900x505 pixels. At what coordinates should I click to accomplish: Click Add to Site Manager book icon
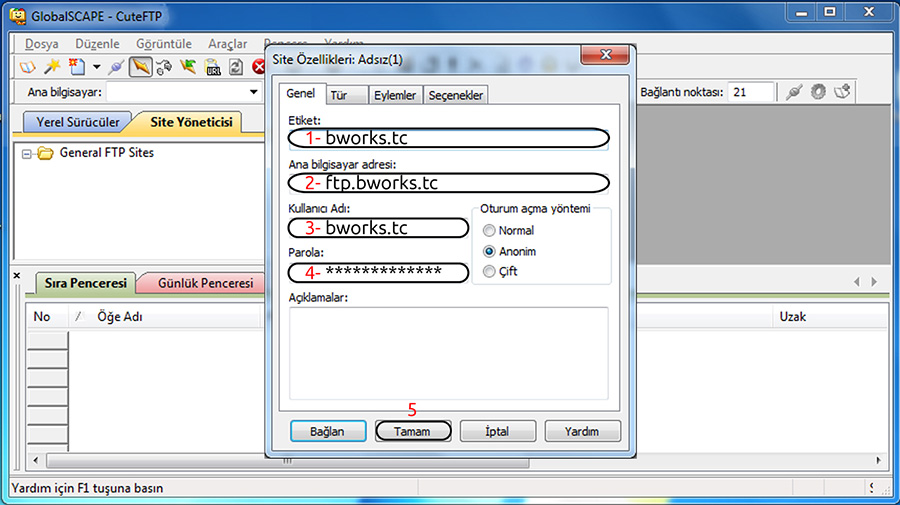pyautogui.click(x=842, y=92)
